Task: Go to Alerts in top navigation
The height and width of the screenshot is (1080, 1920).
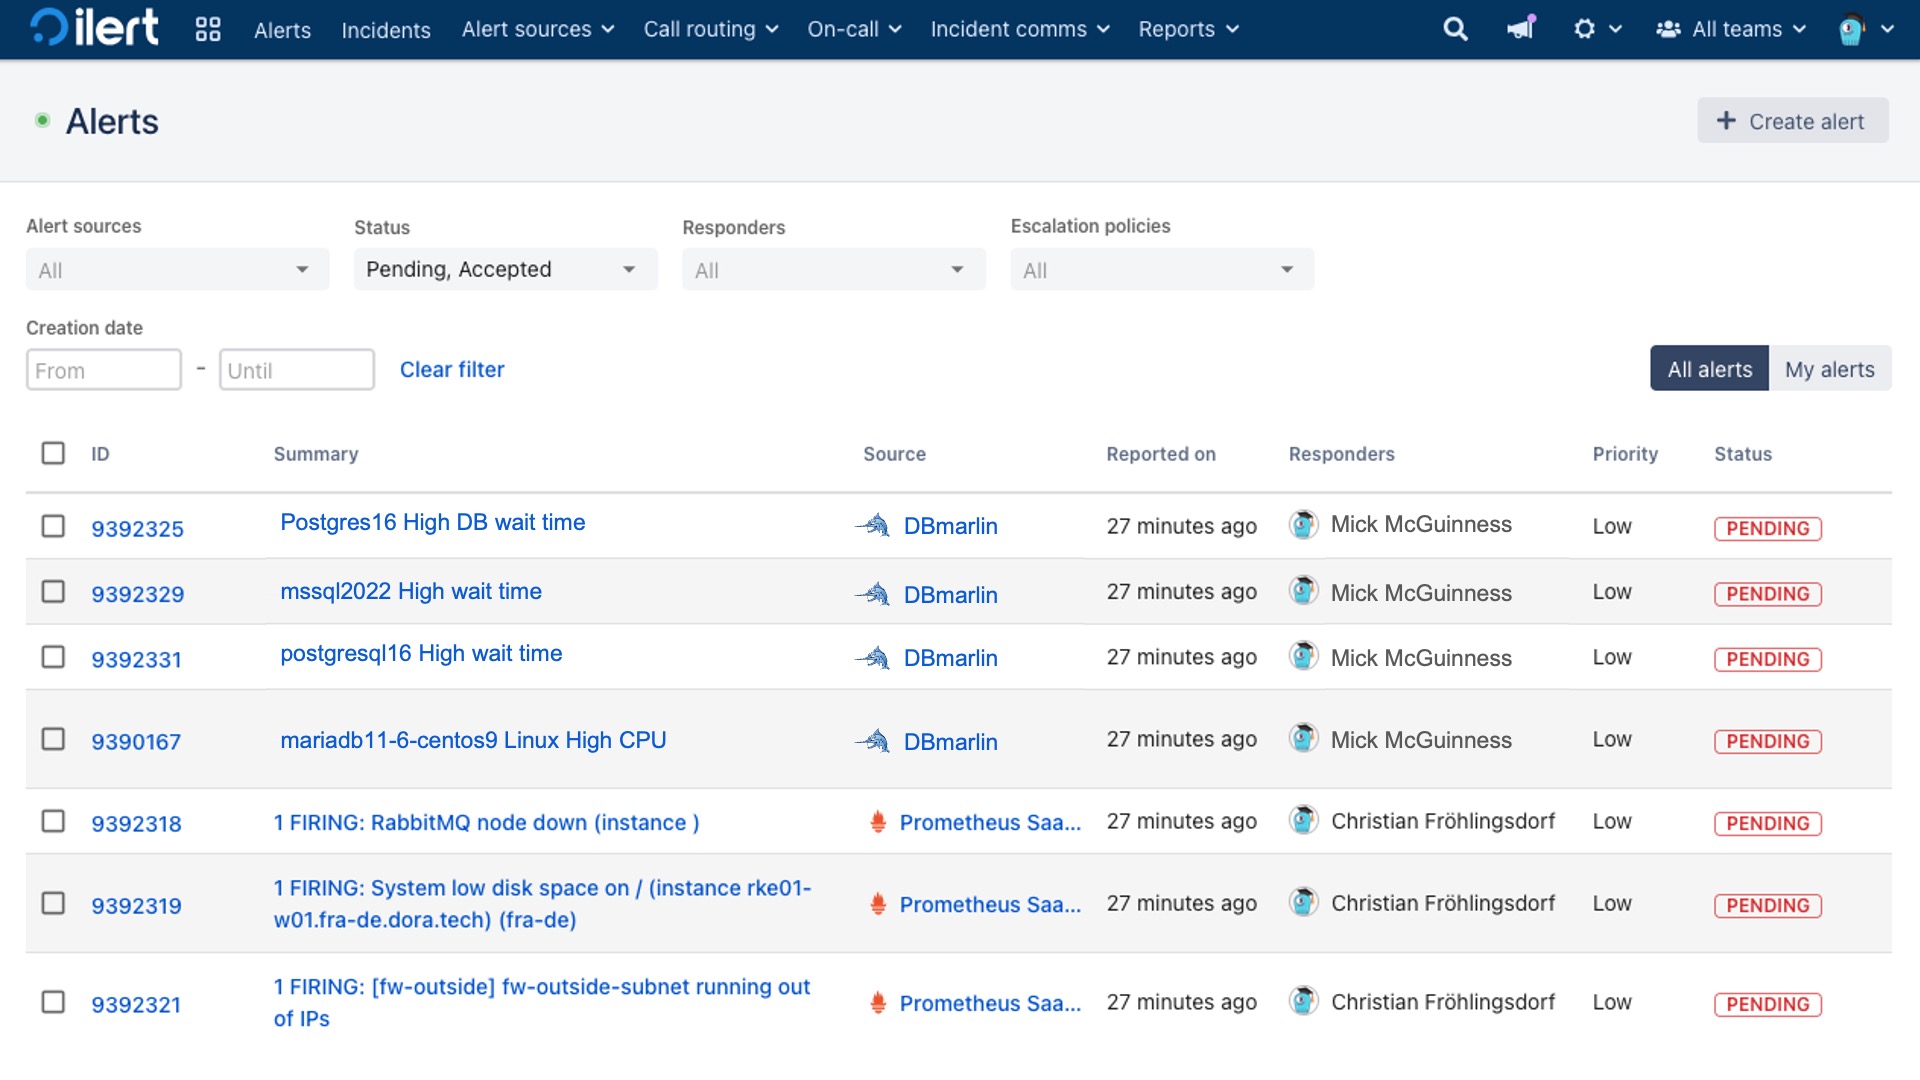Action: point(282,30)
